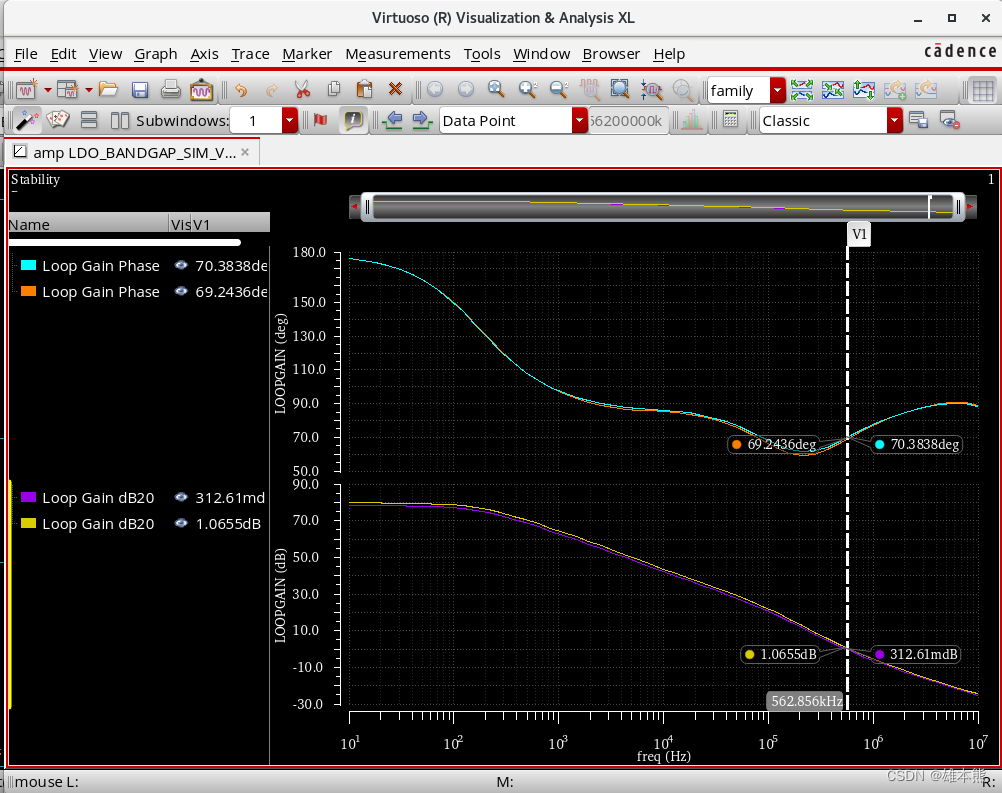The image size is (1002, 793).
Task: Open the Tools menu
Action: click(482, 54)
